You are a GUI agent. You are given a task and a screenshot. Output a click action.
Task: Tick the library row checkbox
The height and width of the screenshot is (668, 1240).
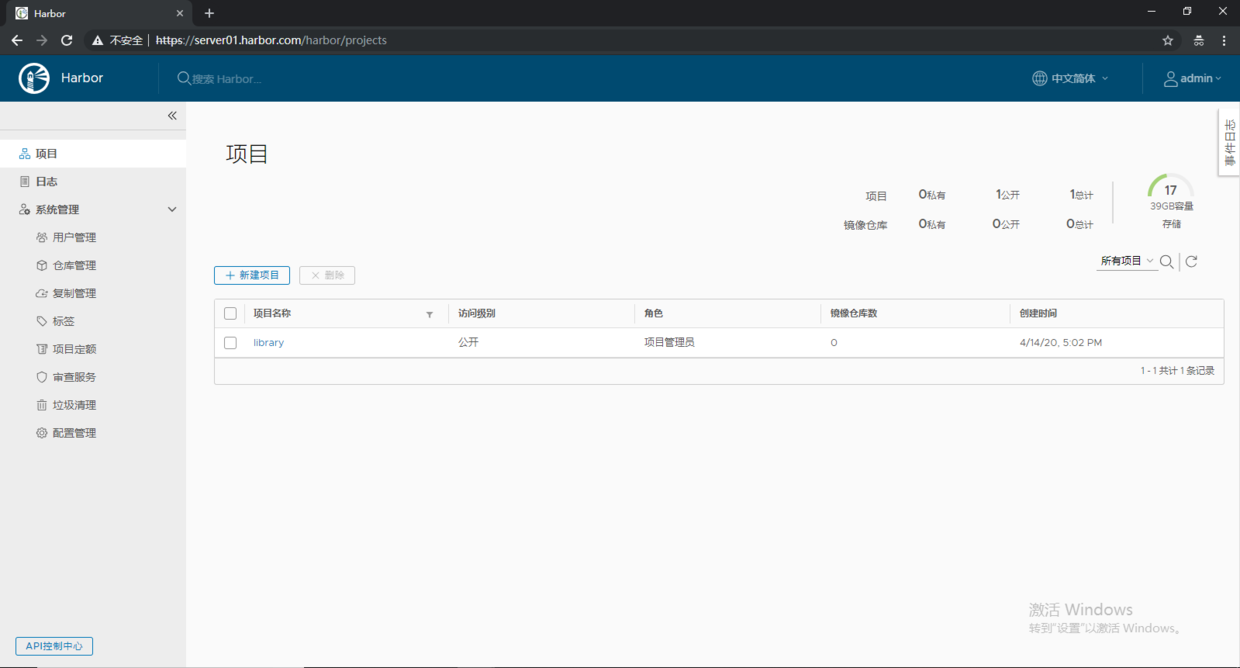[230, 343]
